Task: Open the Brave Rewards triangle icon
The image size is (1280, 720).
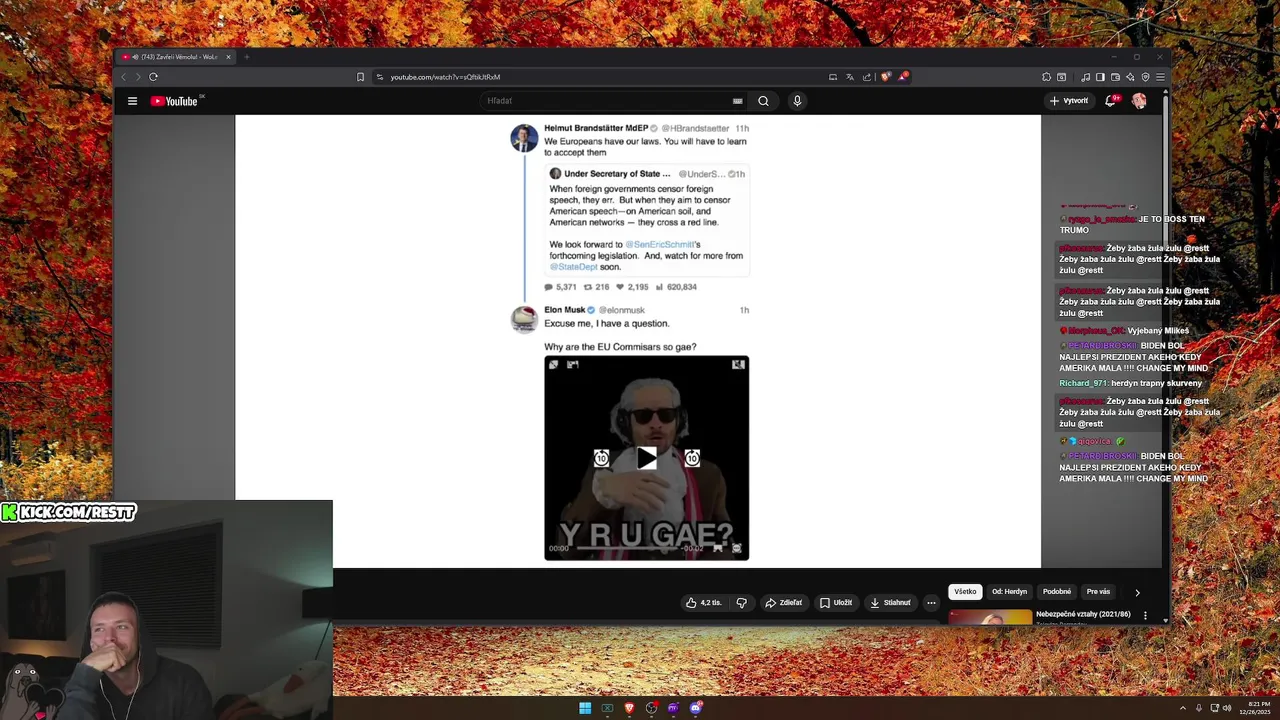Action: click(x=903, y=77)
